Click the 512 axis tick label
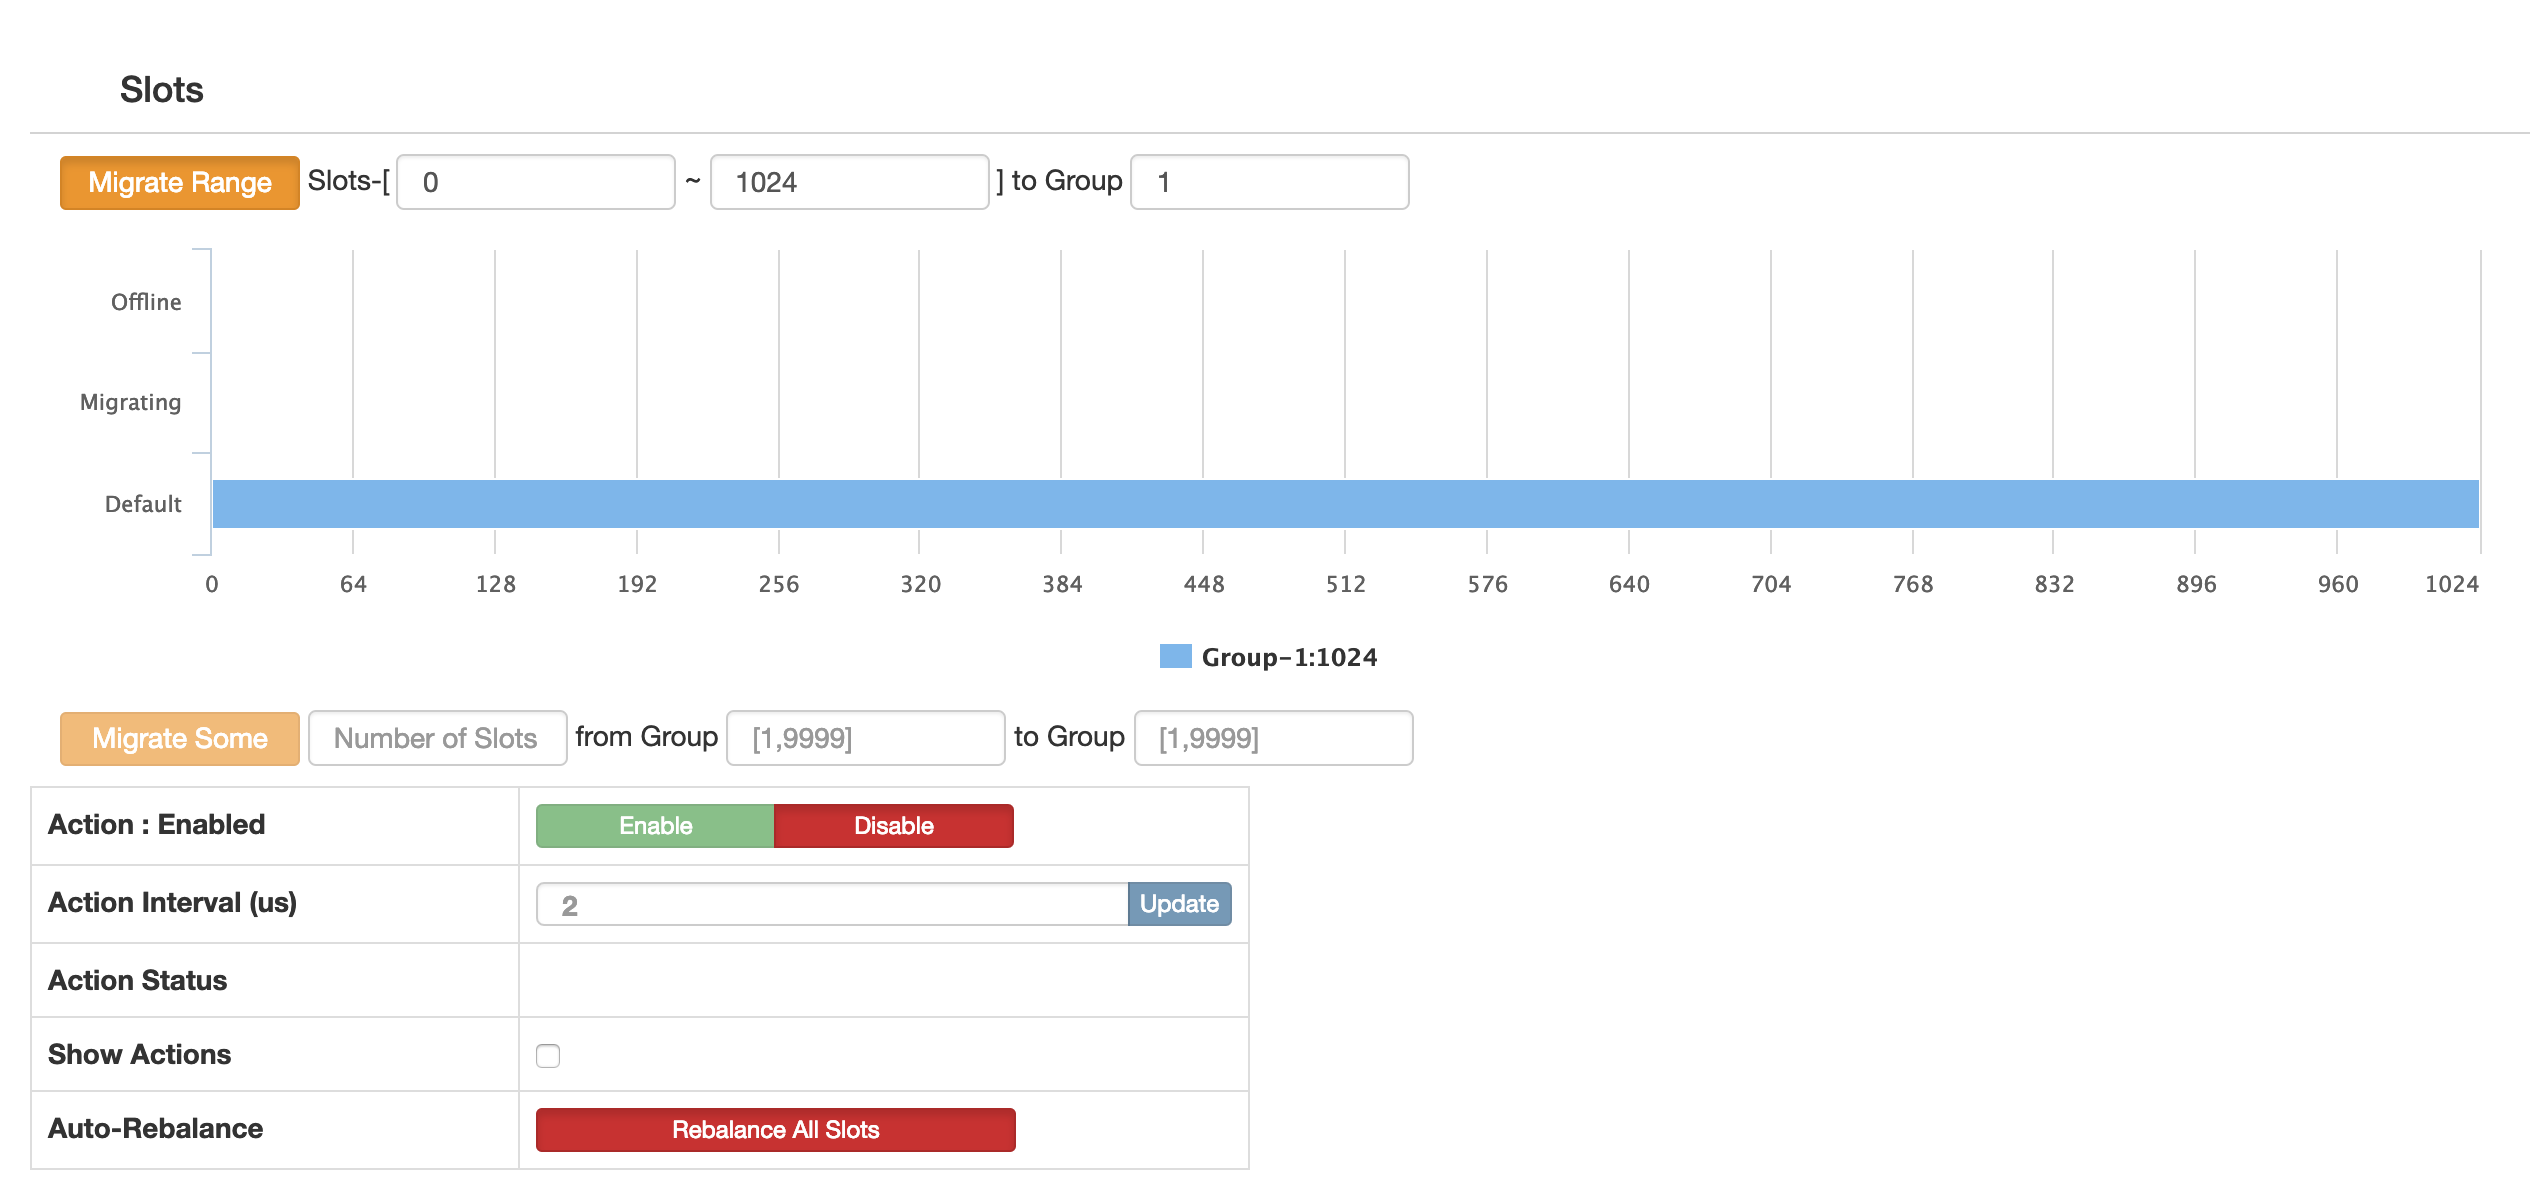This screenshot has width=2546, height=1190. point(1345,584)
